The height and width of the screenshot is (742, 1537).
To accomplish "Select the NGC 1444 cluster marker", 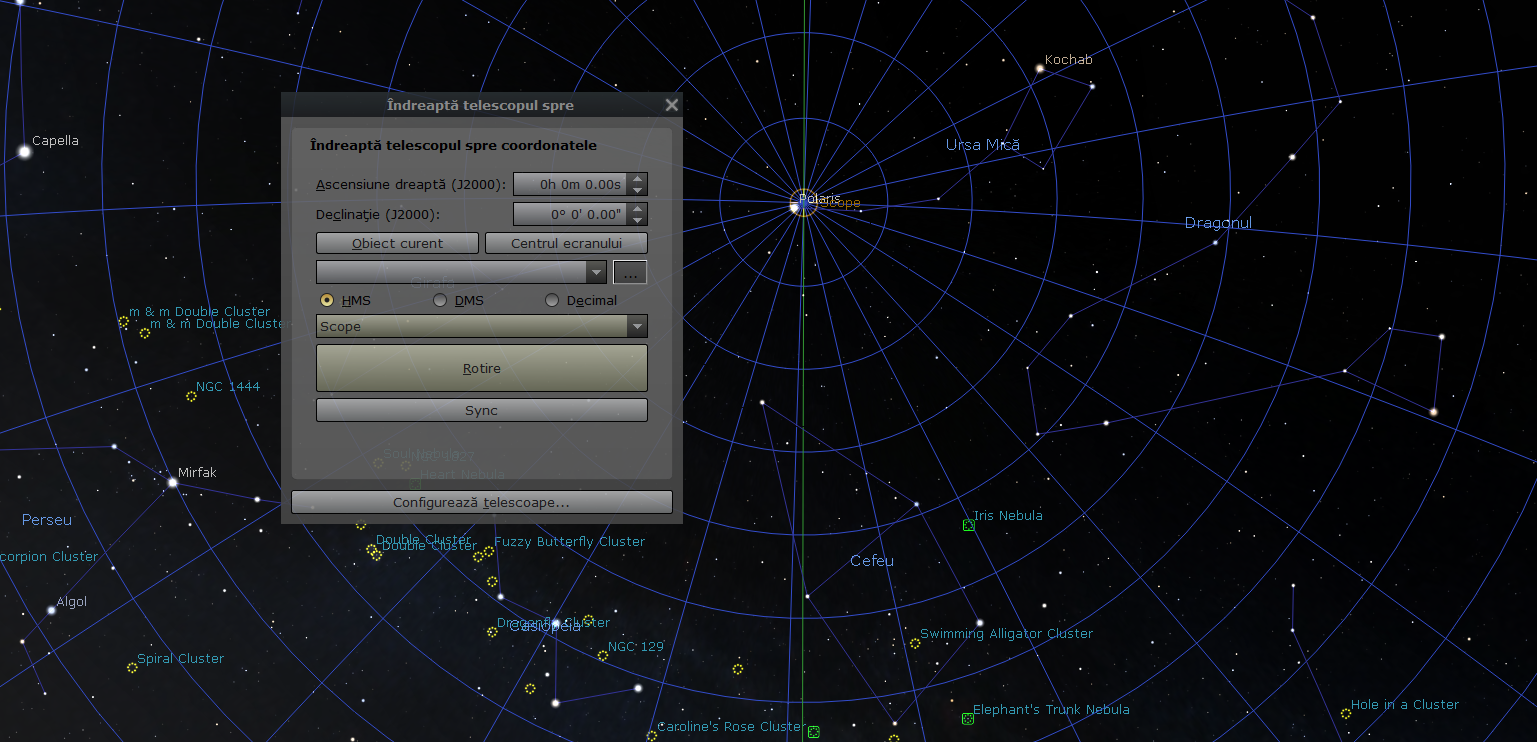I will (191, 397).
